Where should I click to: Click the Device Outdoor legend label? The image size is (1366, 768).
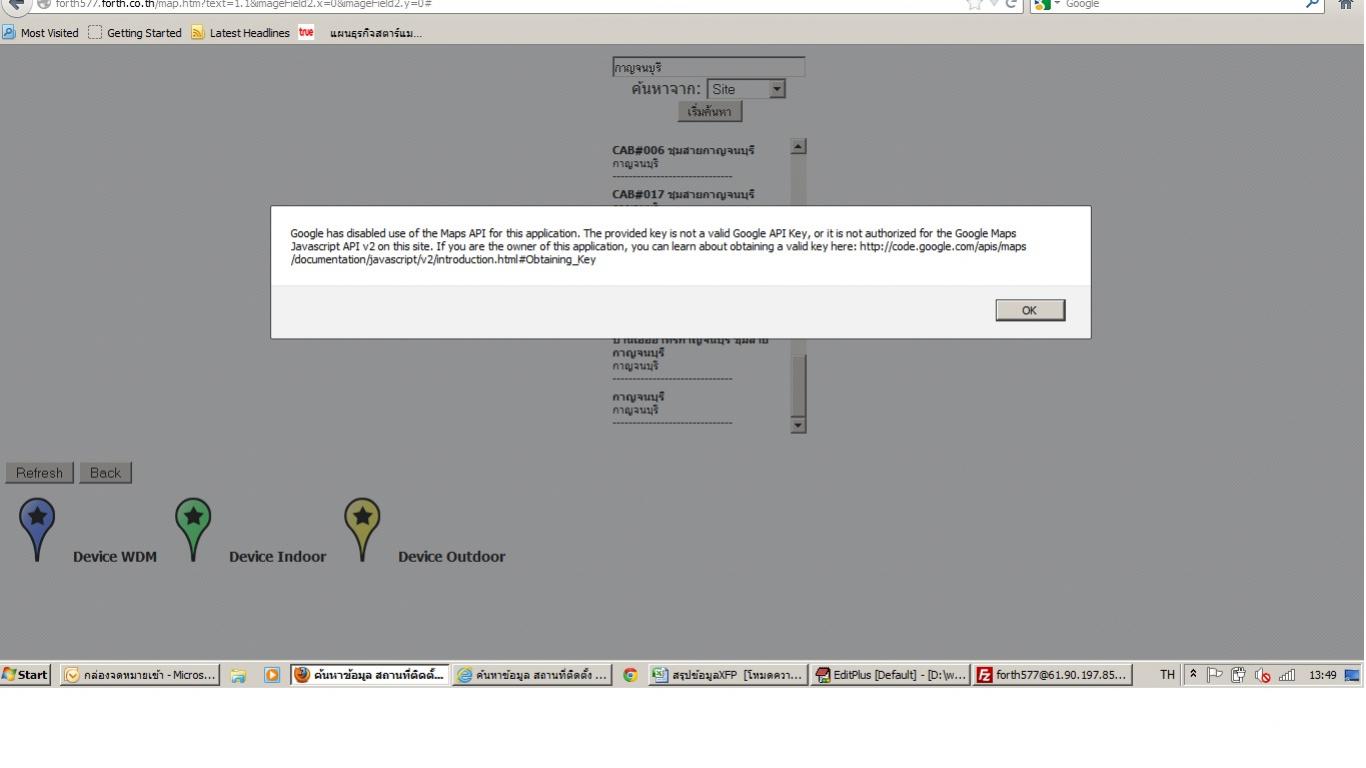coord(451,557)
